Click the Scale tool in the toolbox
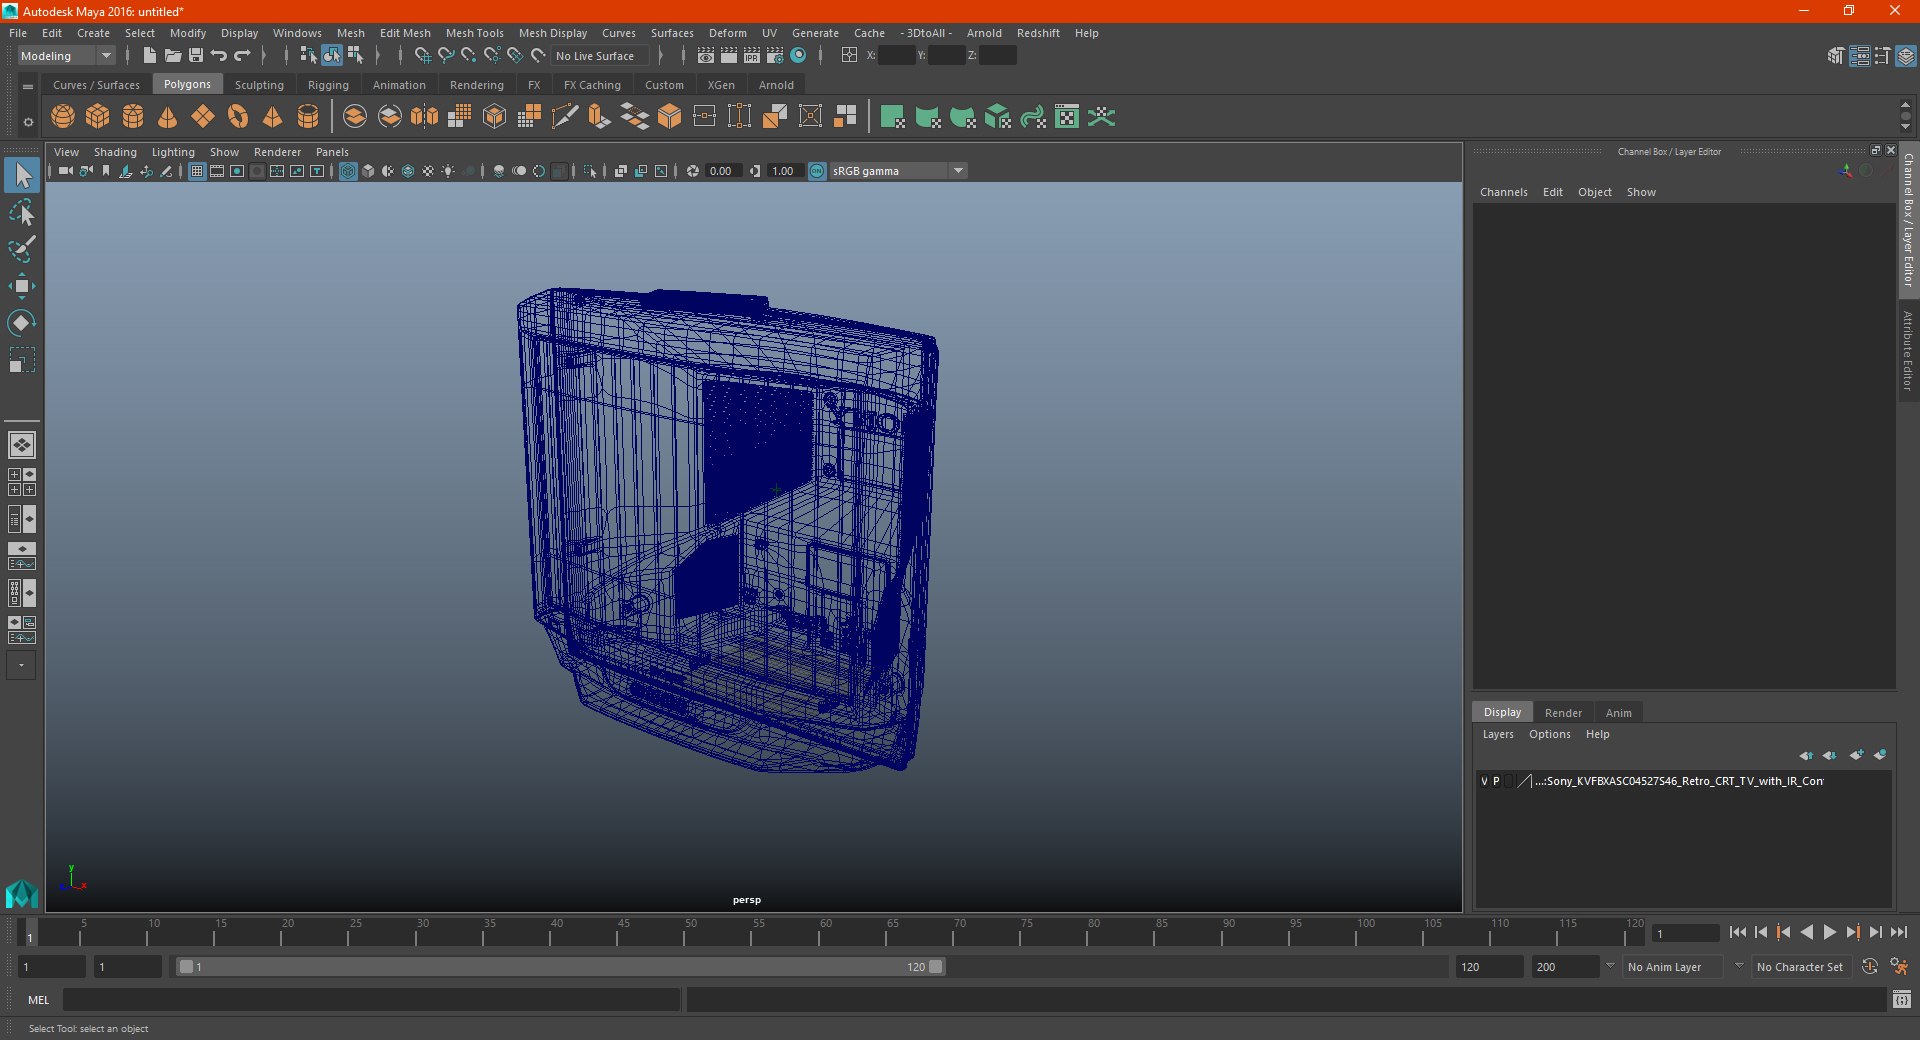The image size is (1920, 1040). coord(21,359)
